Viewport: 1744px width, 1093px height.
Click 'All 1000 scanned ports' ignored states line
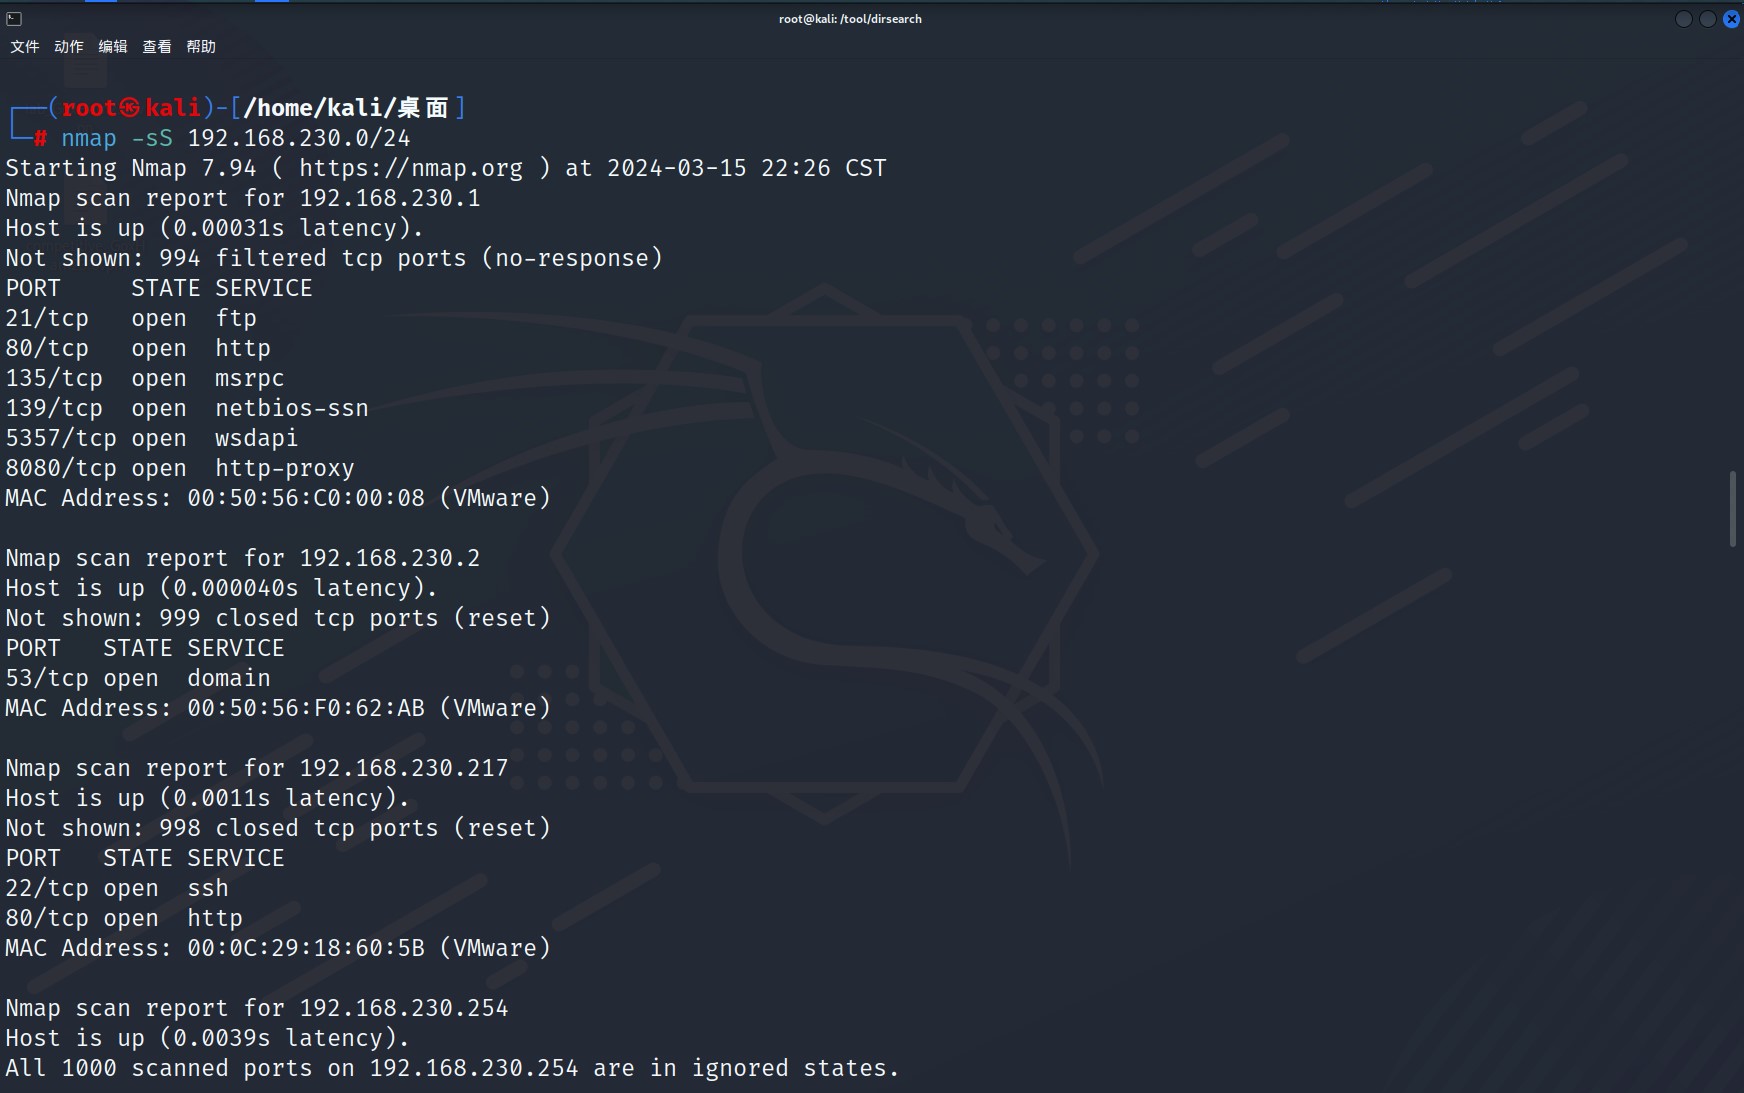[453, 1068]
